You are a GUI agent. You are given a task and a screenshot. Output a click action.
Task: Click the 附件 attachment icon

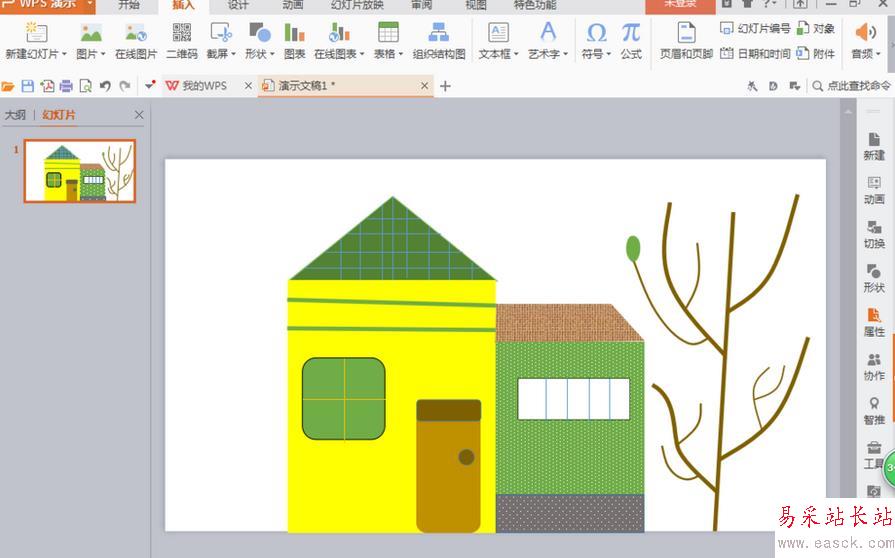[816, 54]
